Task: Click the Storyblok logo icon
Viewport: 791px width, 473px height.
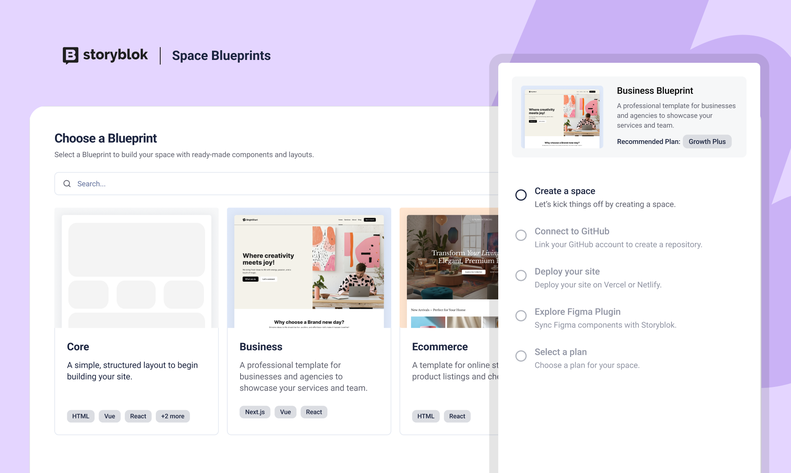Action: [x=70, y=55]
